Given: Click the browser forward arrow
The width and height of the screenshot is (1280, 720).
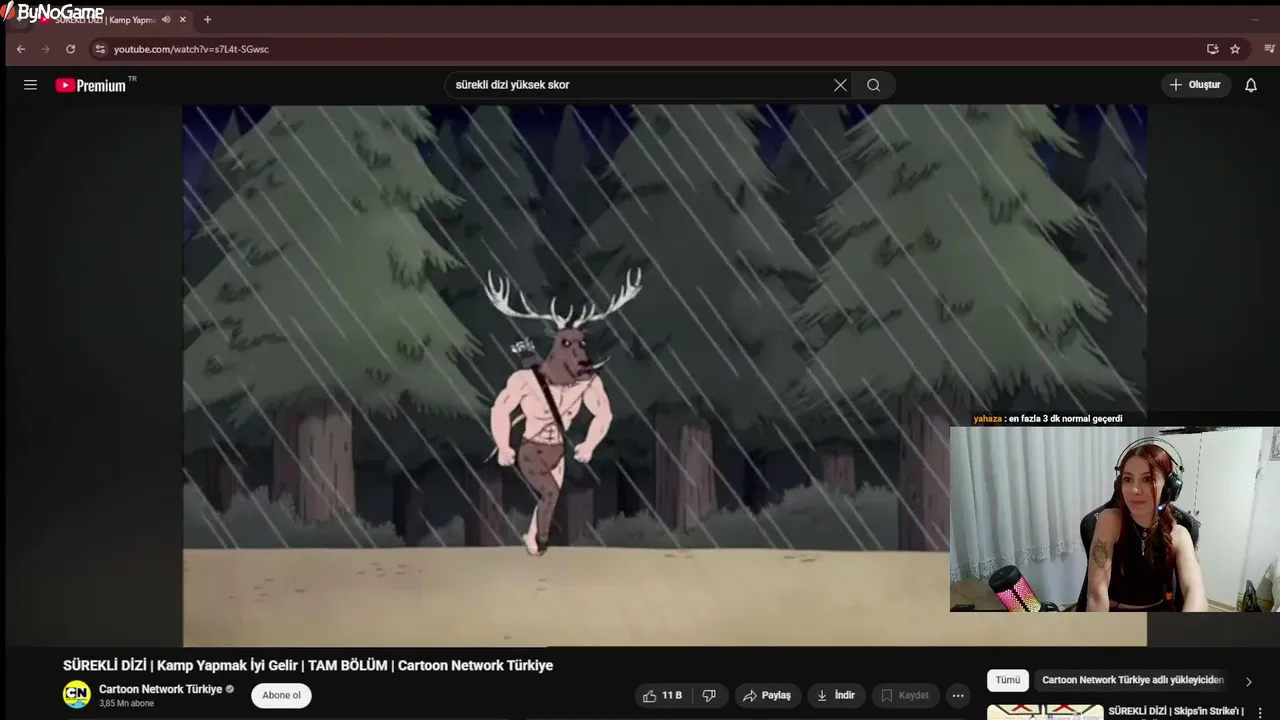Looking at the screenshot, I should coord(45,49).
